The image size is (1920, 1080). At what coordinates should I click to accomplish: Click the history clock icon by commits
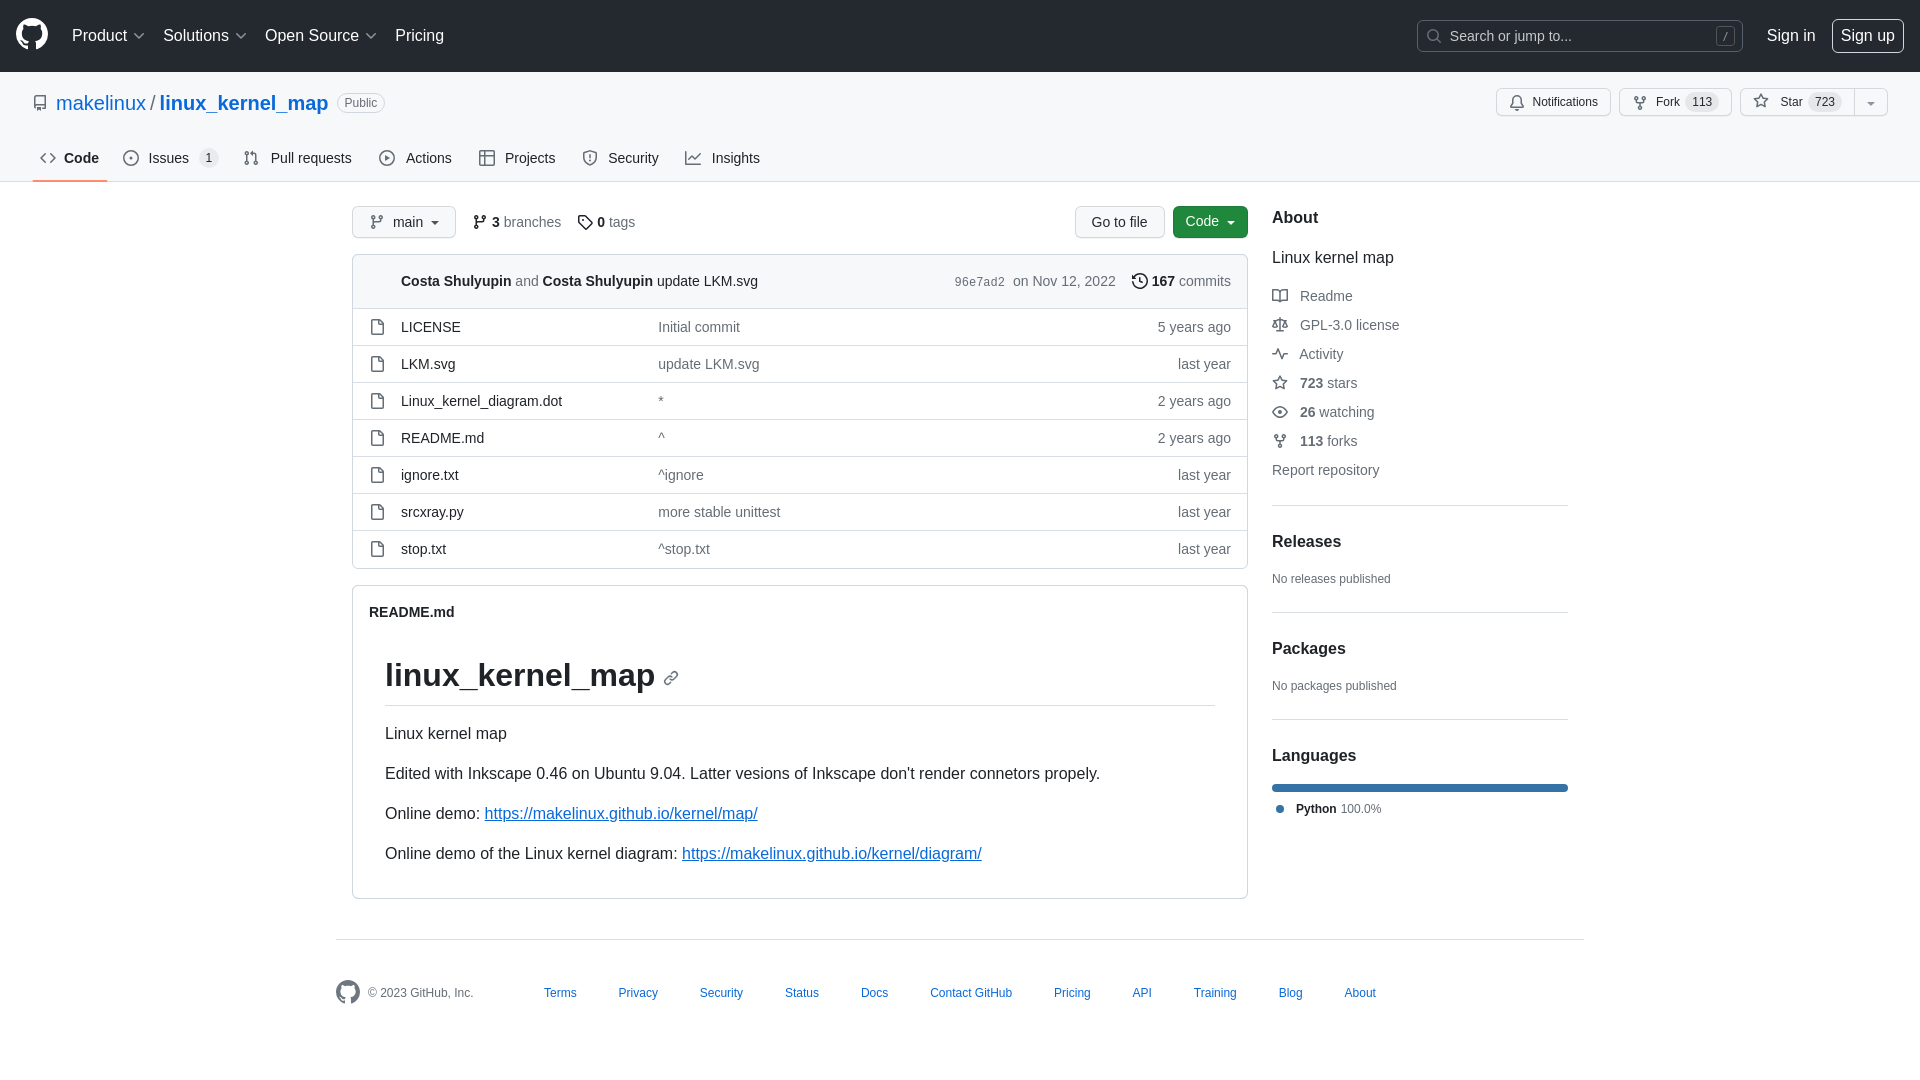click(1140, 281)
